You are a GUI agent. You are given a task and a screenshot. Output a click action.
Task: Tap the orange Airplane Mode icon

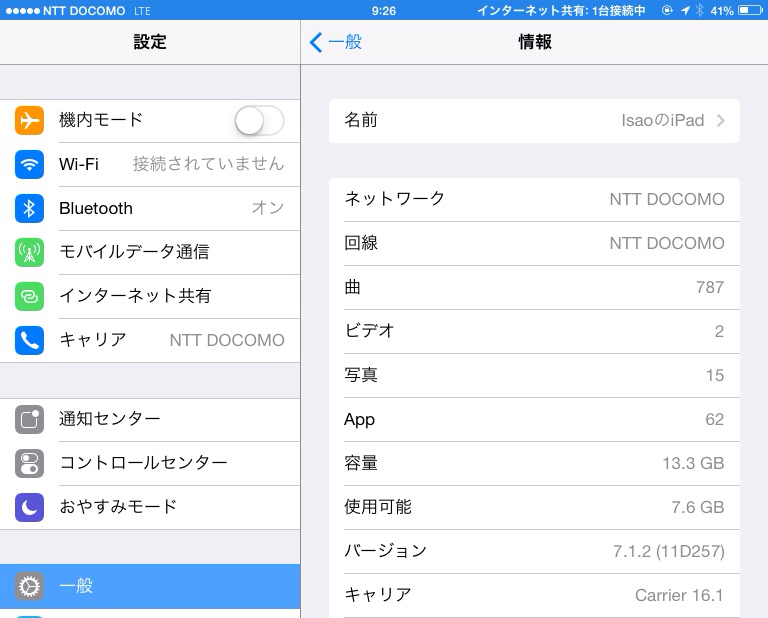pyautogui.click(x=29, y=120)
